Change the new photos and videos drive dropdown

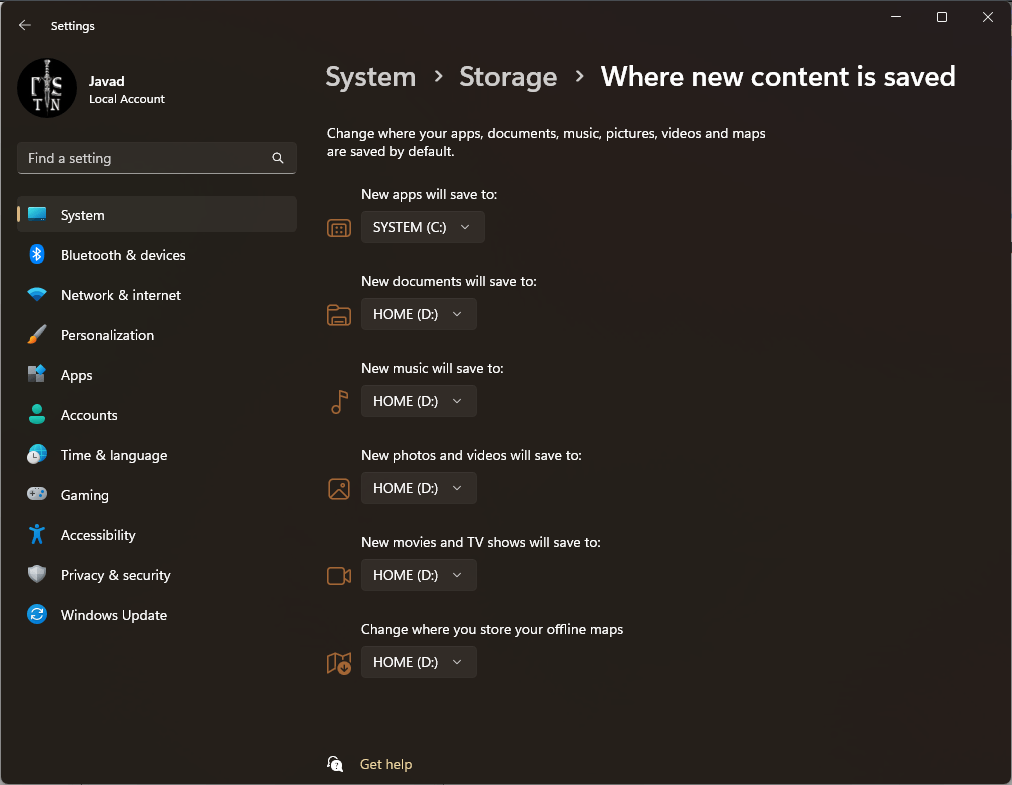click(x=418, y=488)
